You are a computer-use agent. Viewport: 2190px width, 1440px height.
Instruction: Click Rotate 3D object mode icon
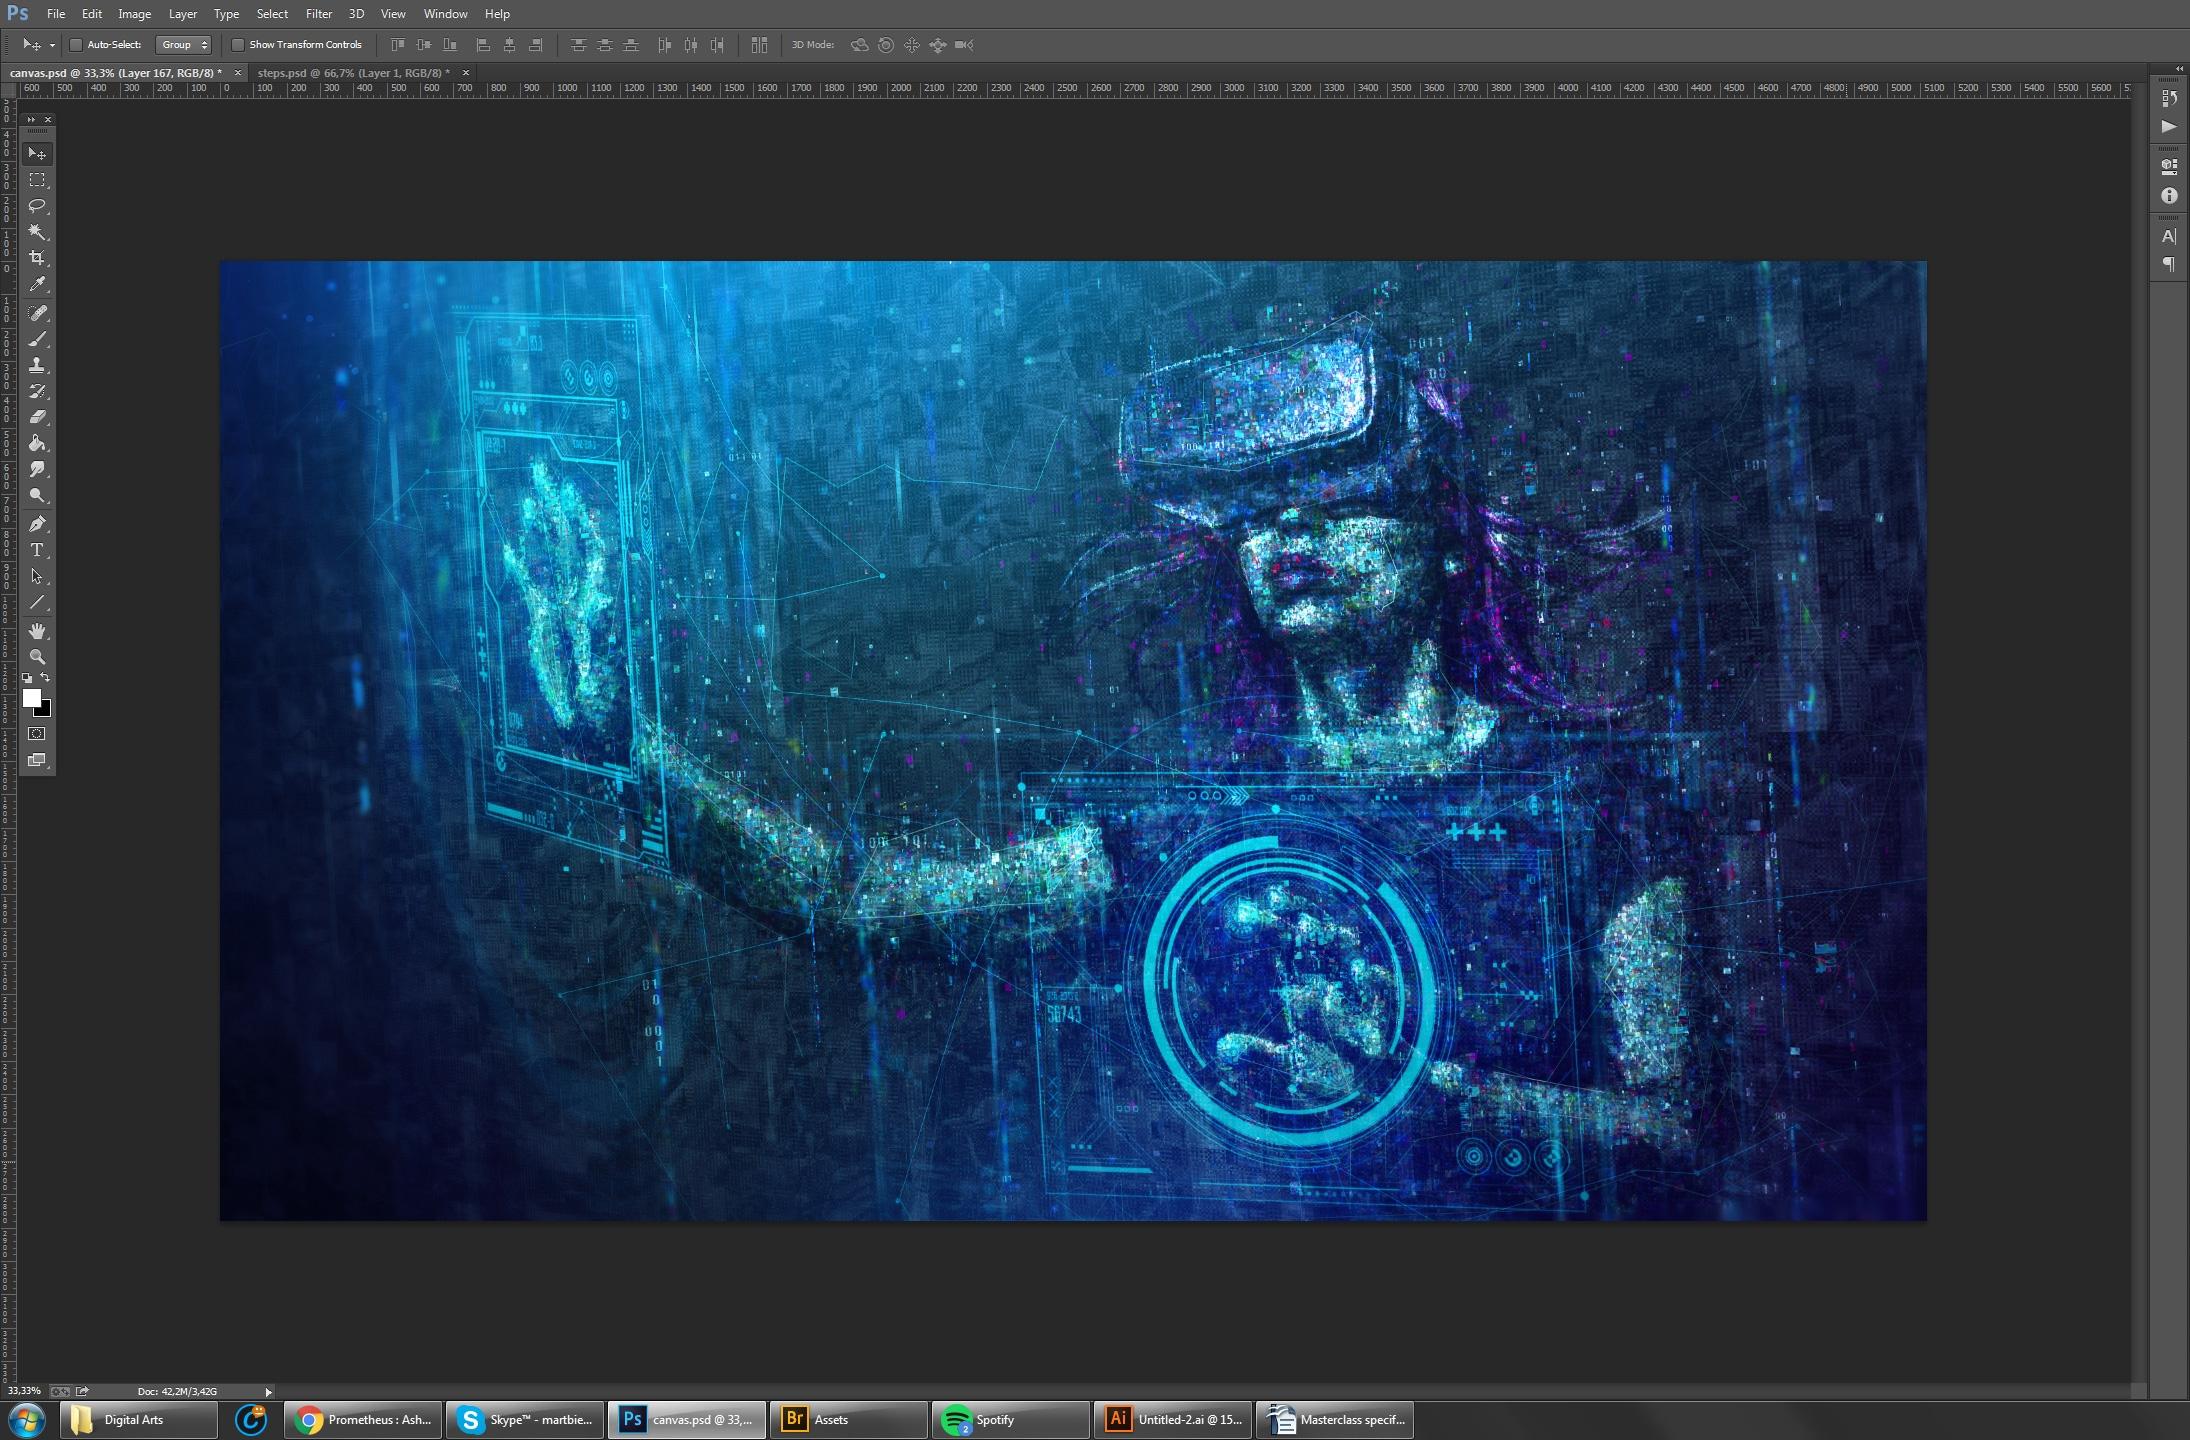click(x=859, y=45)
